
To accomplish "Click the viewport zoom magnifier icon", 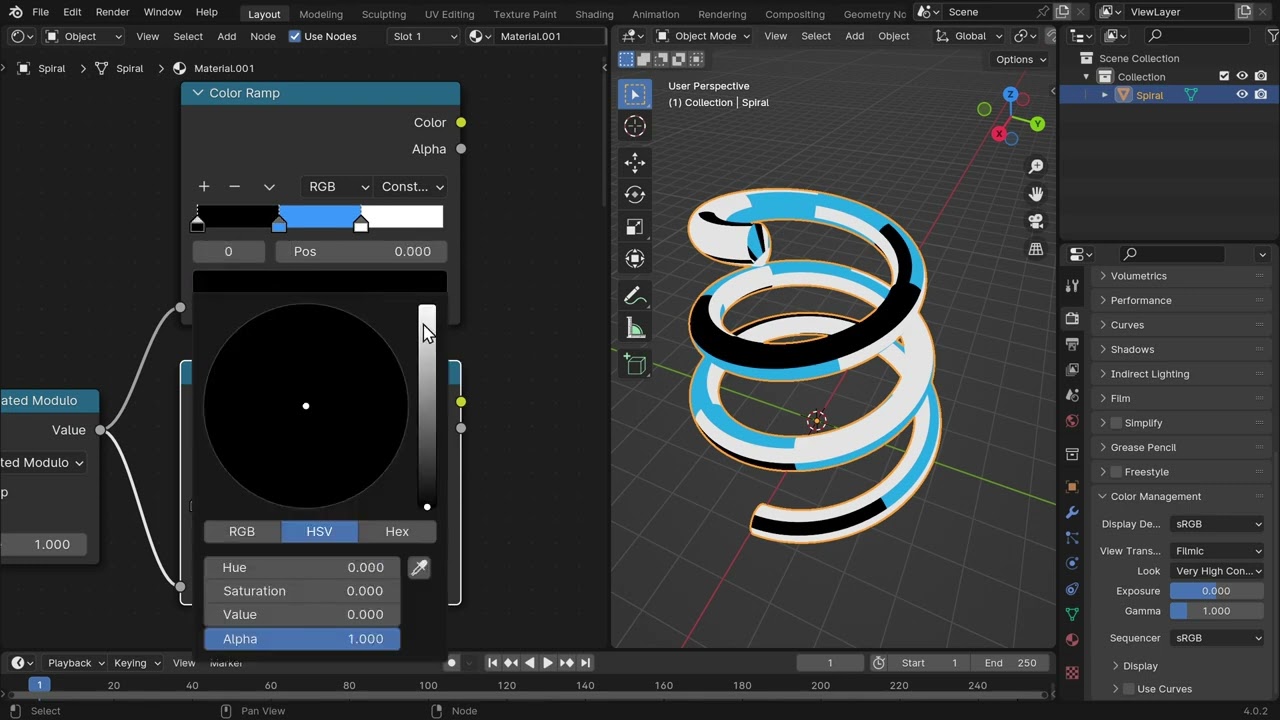I will (x=1036, y=166).
